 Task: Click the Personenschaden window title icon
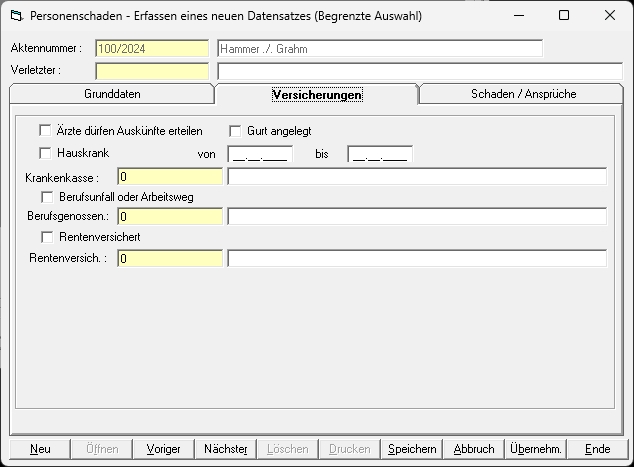tap(17, 16)
